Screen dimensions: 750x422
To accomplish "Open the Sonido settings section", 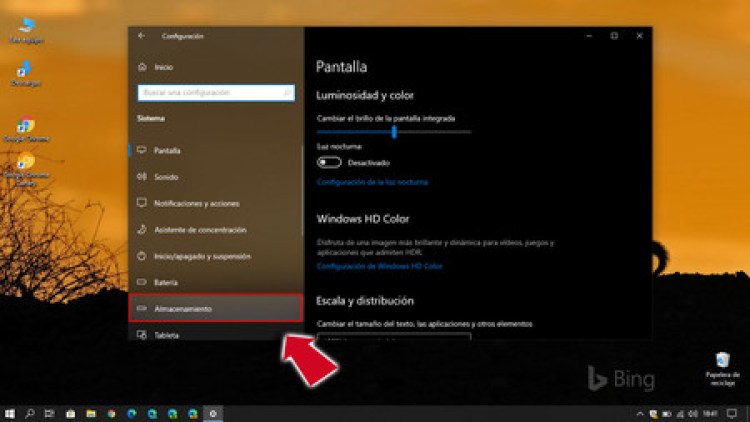I will click(x=166, y=177).
